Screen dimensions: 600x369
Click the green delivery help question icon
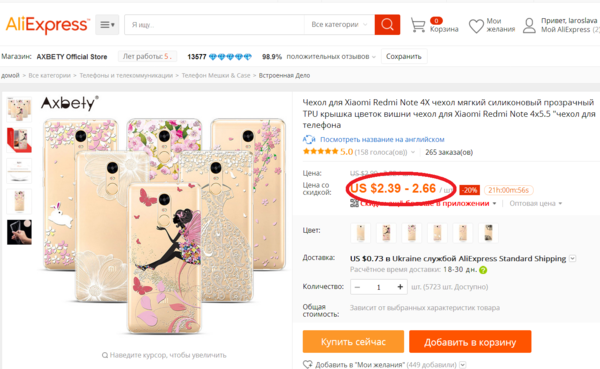pos(483,270)
